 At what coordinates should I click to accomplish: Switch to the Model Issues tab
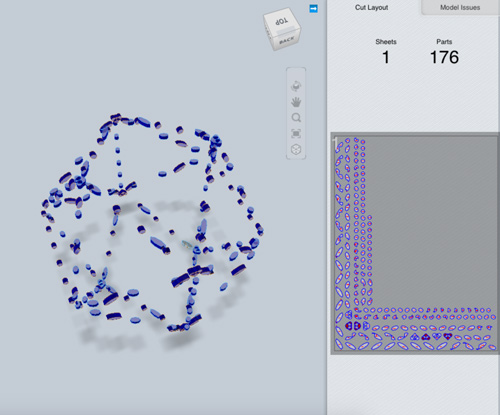coord(460,7)
